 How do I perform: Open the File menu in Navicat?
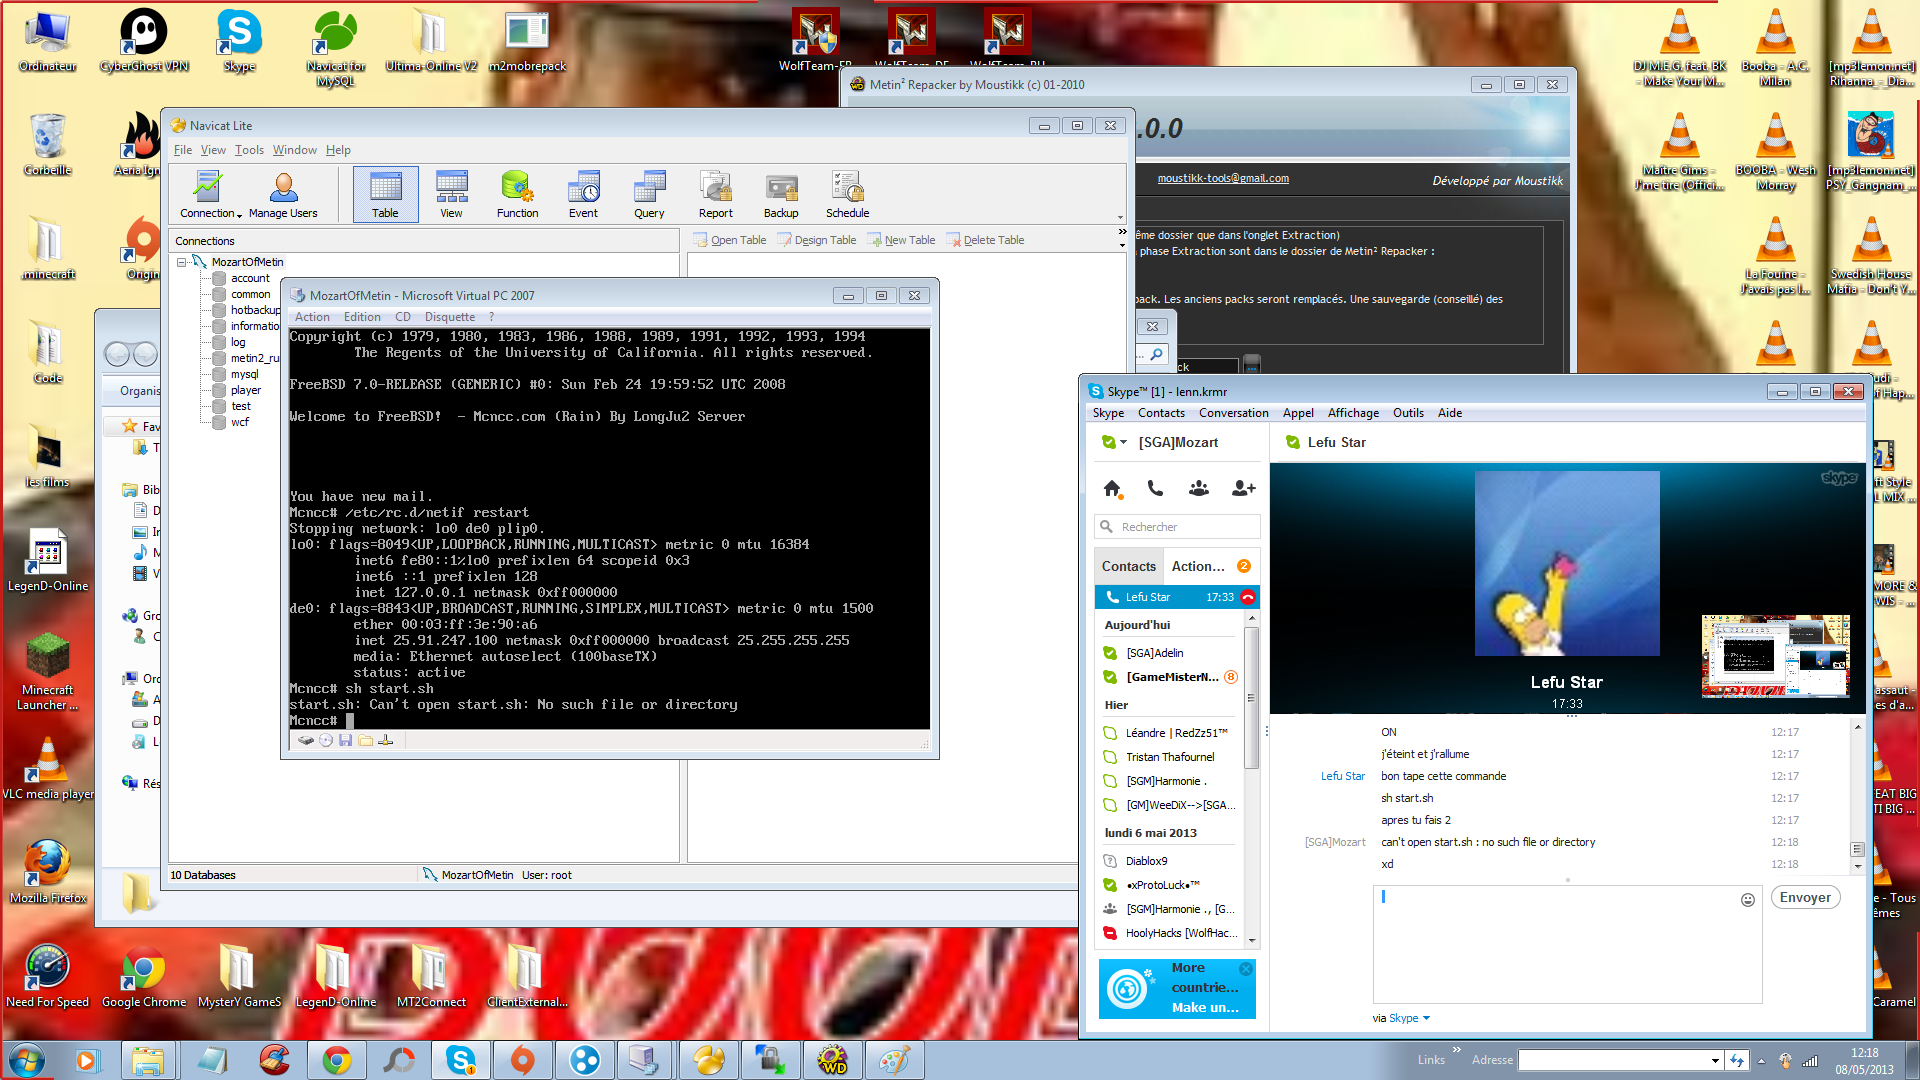183,150
